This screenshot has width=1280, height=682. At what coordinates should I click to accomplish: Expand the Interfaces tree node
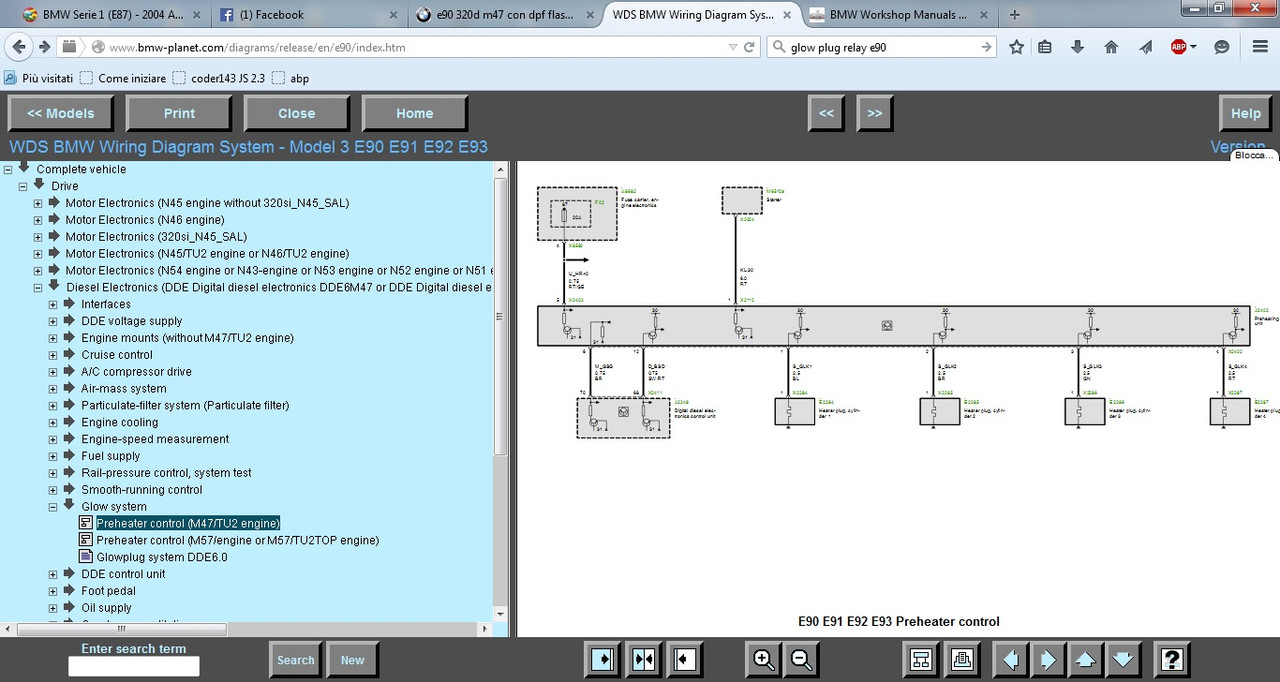click(54, 304)
